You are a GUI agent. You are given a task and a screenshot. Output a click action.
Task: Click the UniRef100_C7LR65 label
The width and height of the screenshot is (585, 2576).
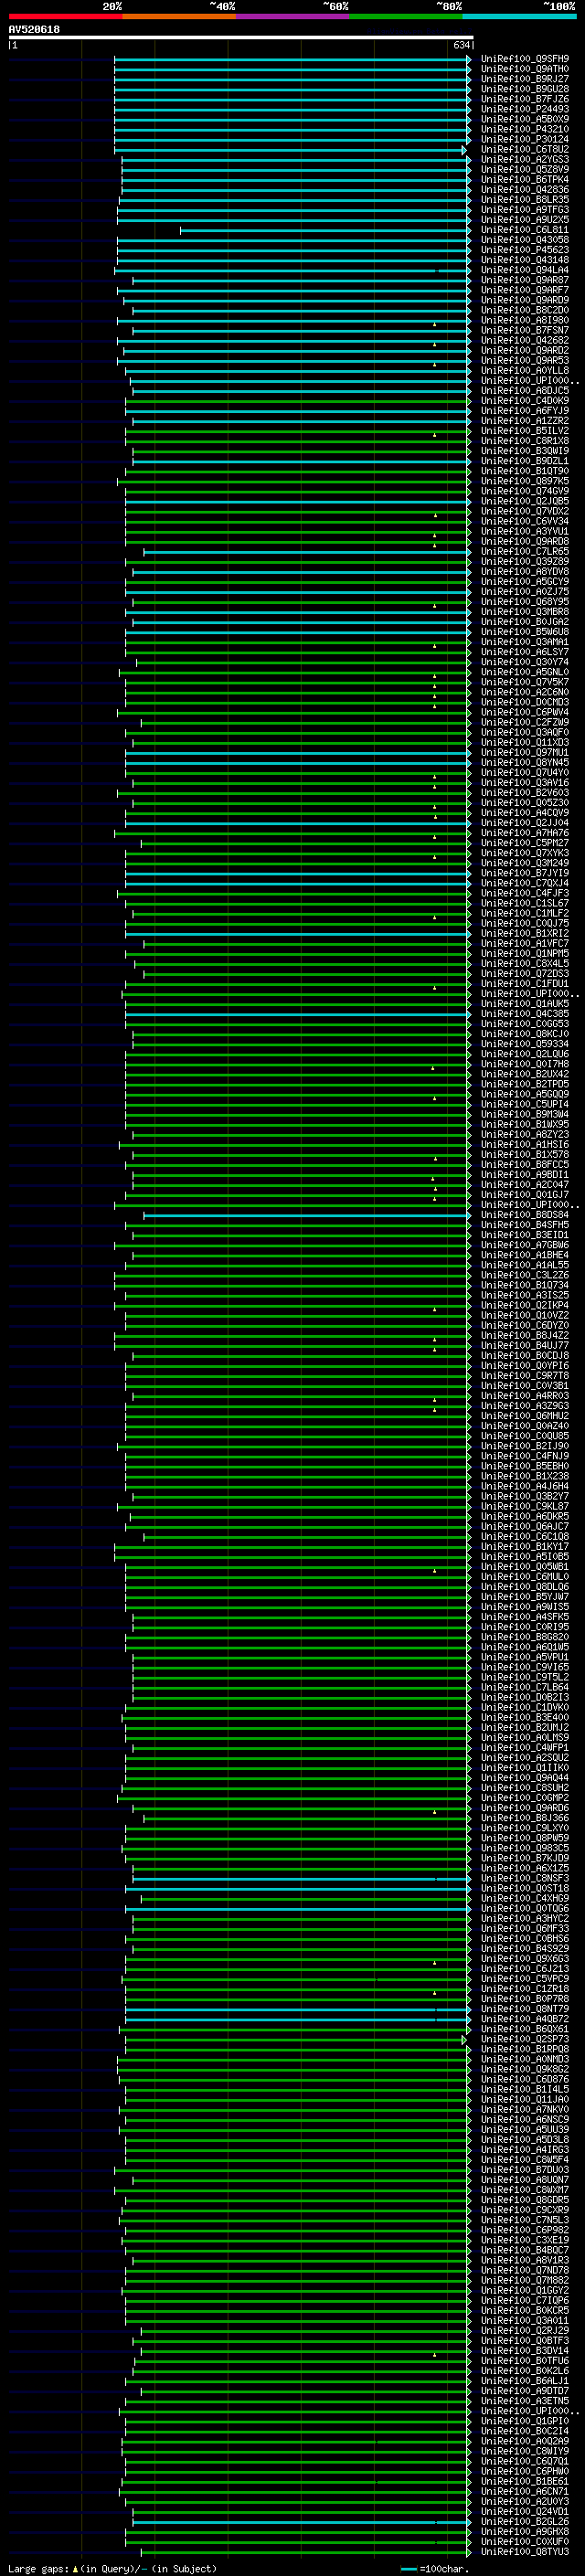(525, 552)
